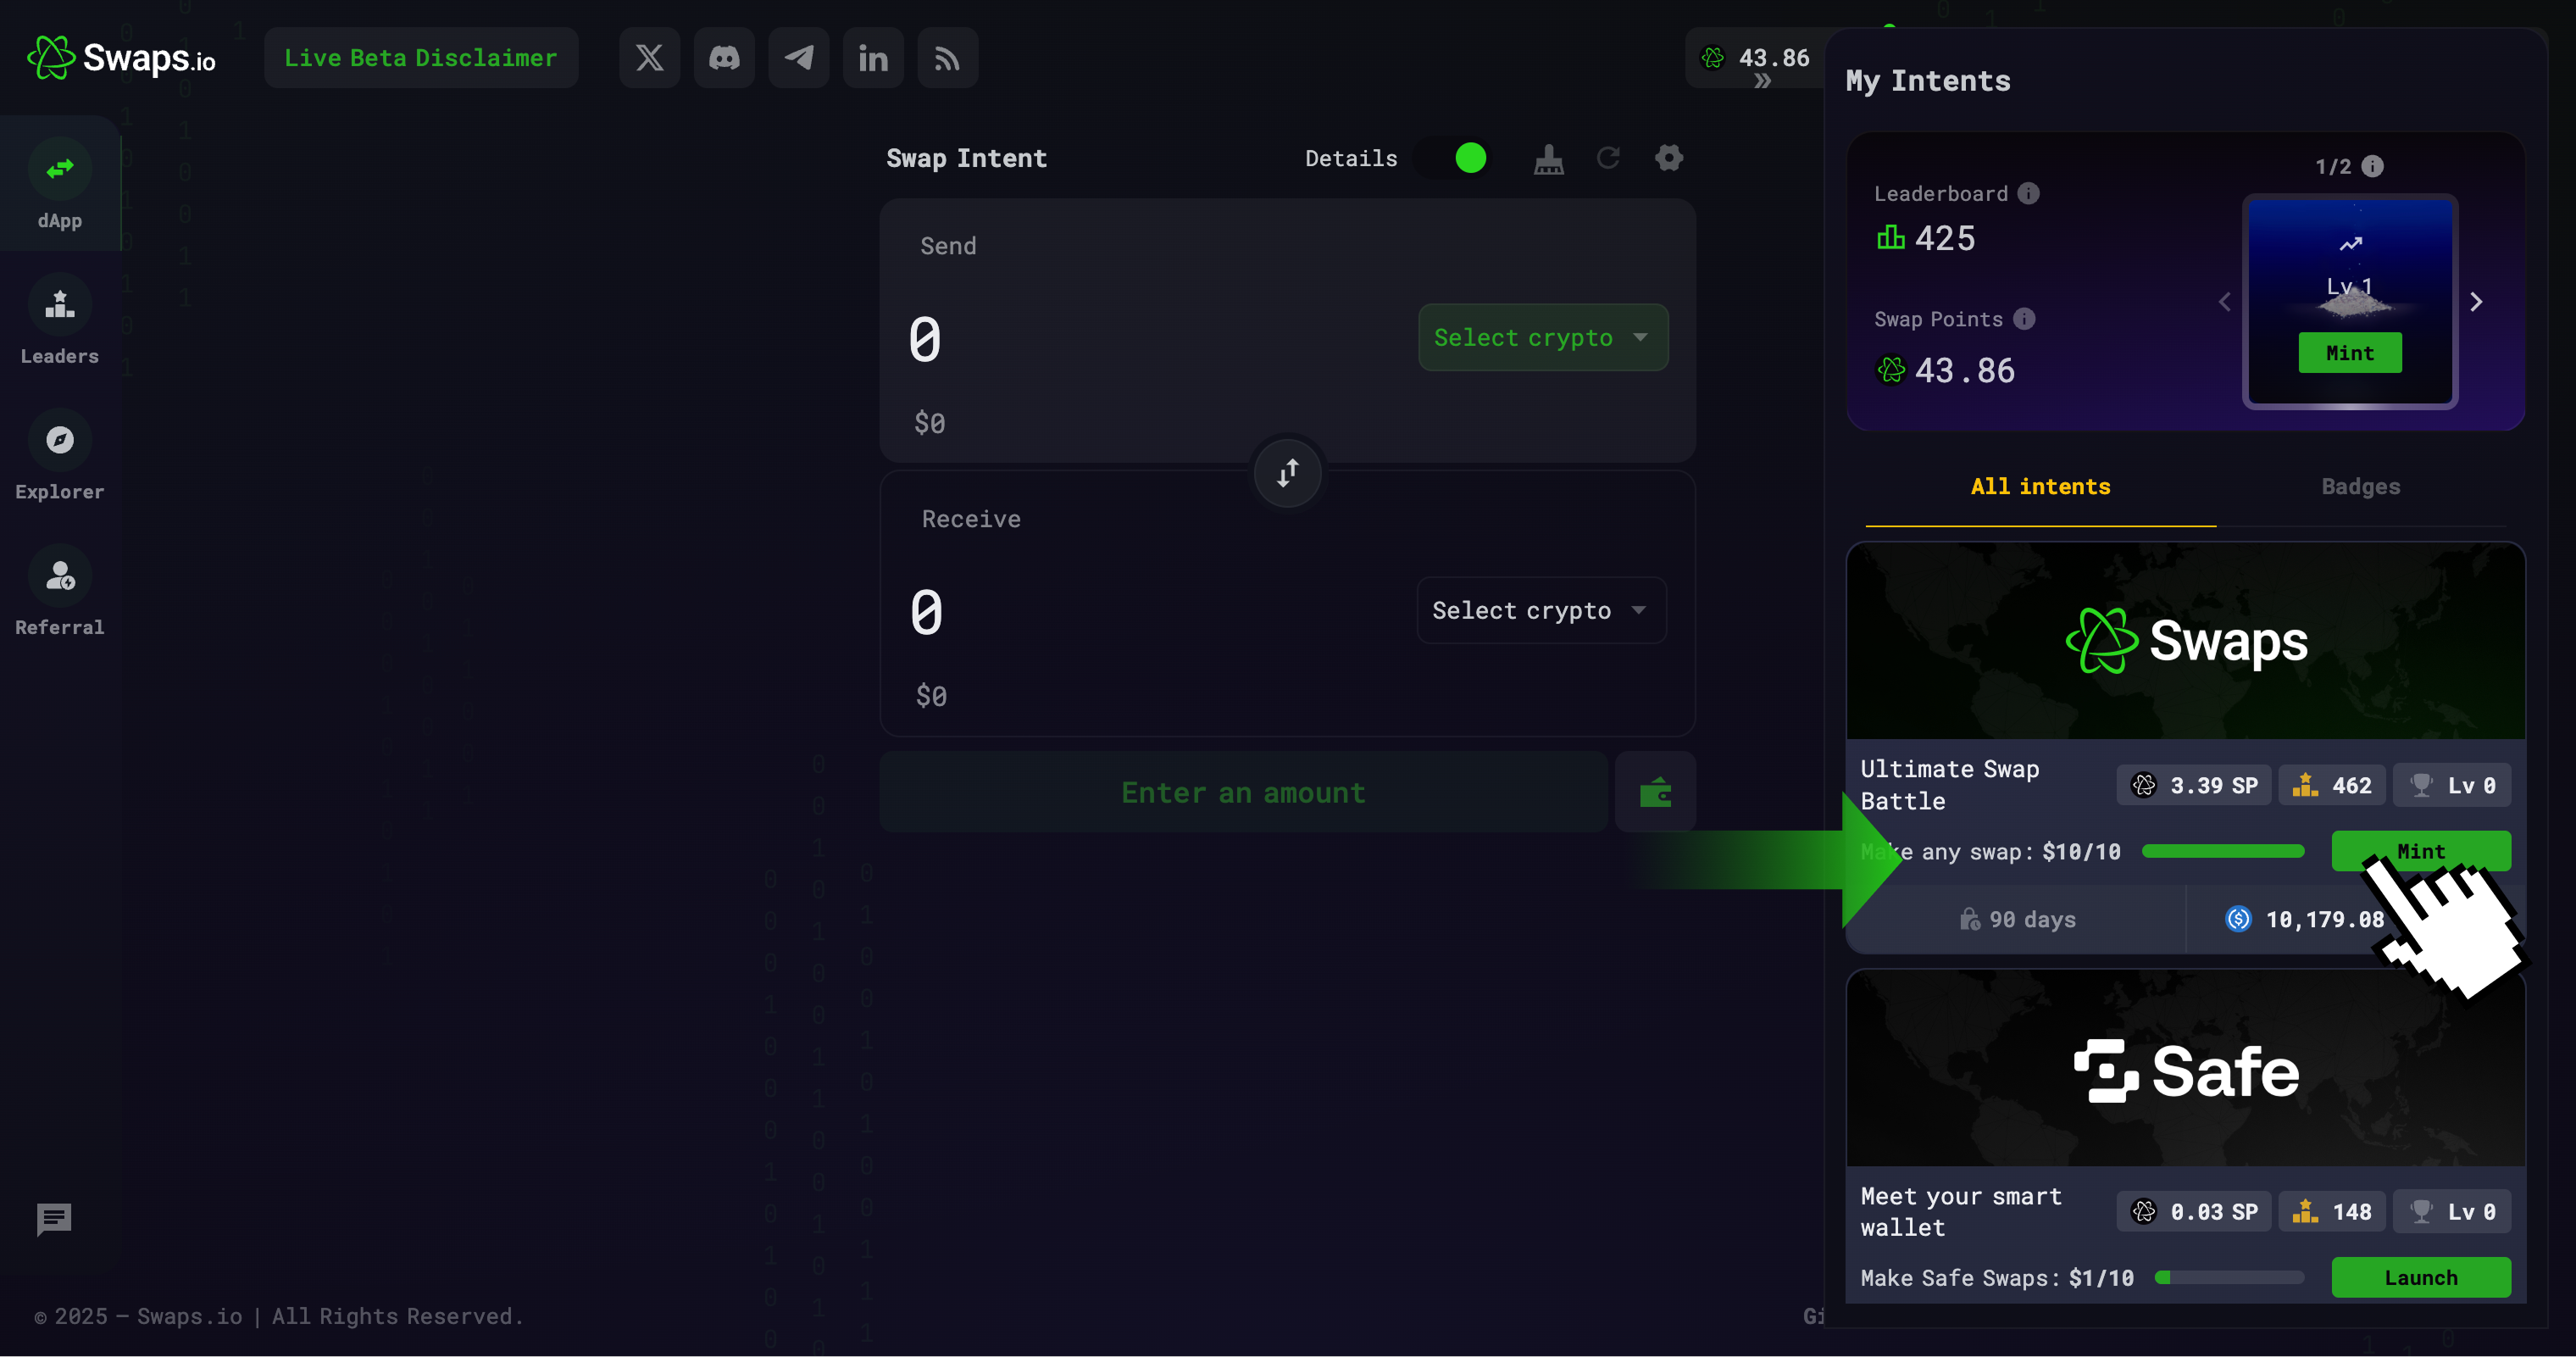Viewport: 2576px width, 1357px height.
Task: Click Launch on Safe intent
Action: tap(2420, 1278)
